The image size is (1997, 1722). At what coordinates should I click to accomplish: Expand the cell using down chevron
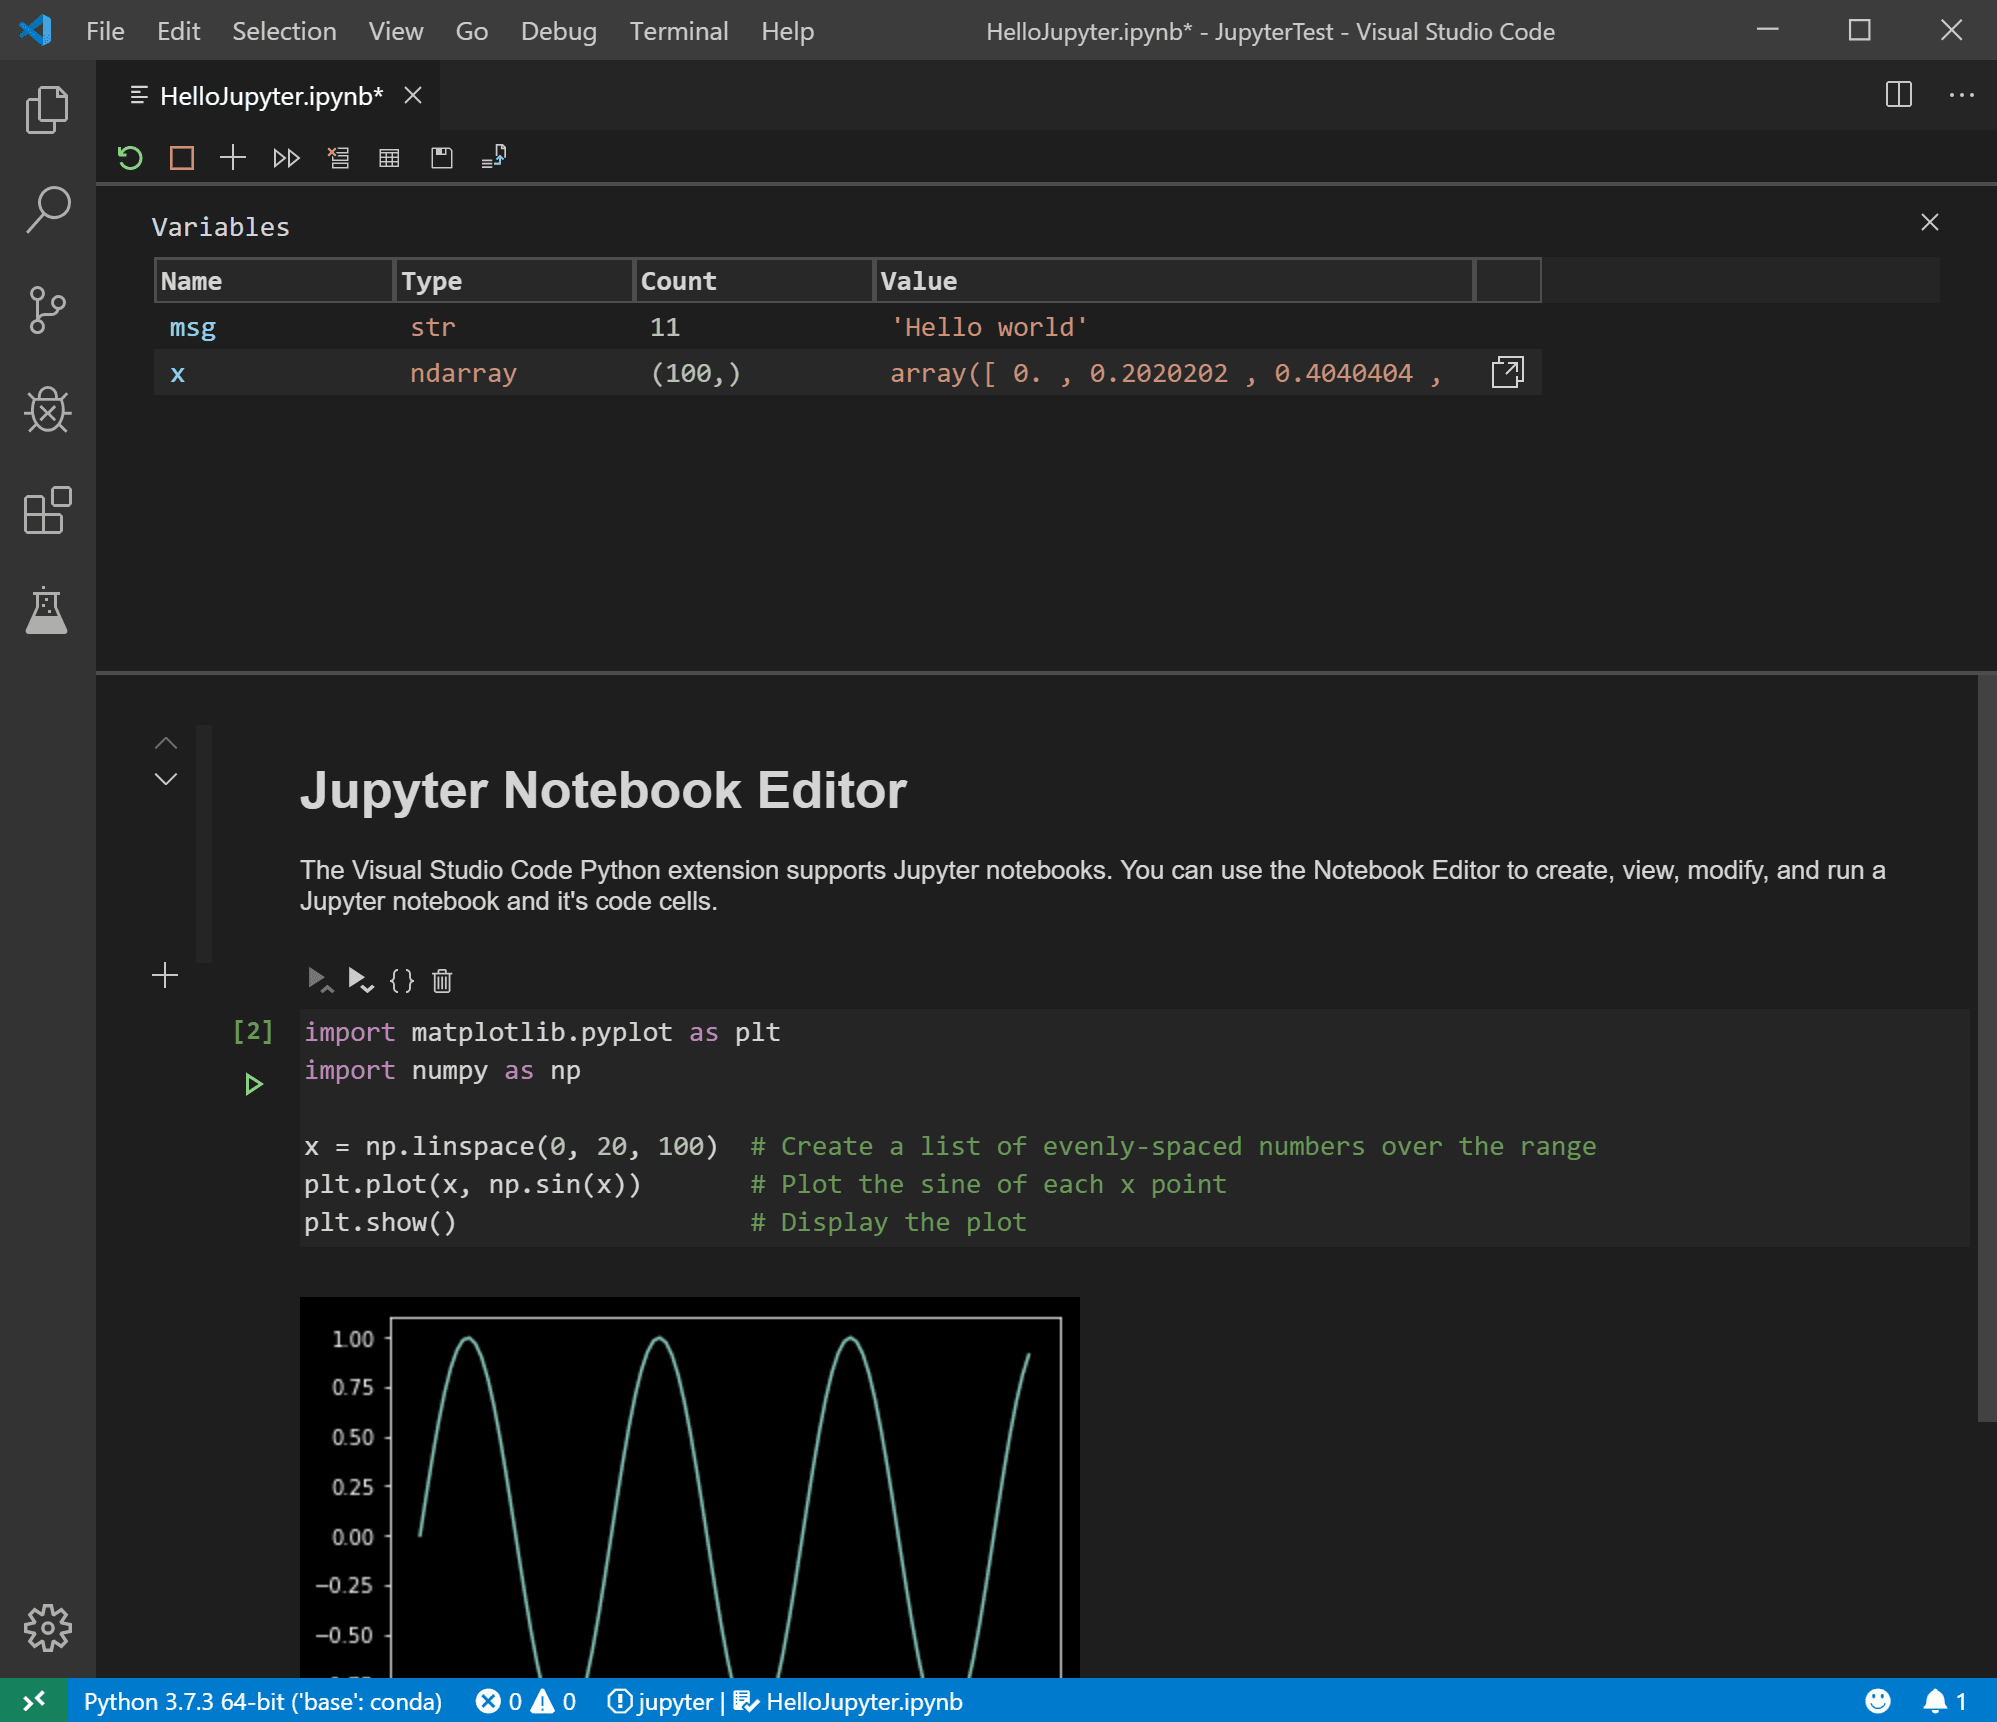[166, 778]
